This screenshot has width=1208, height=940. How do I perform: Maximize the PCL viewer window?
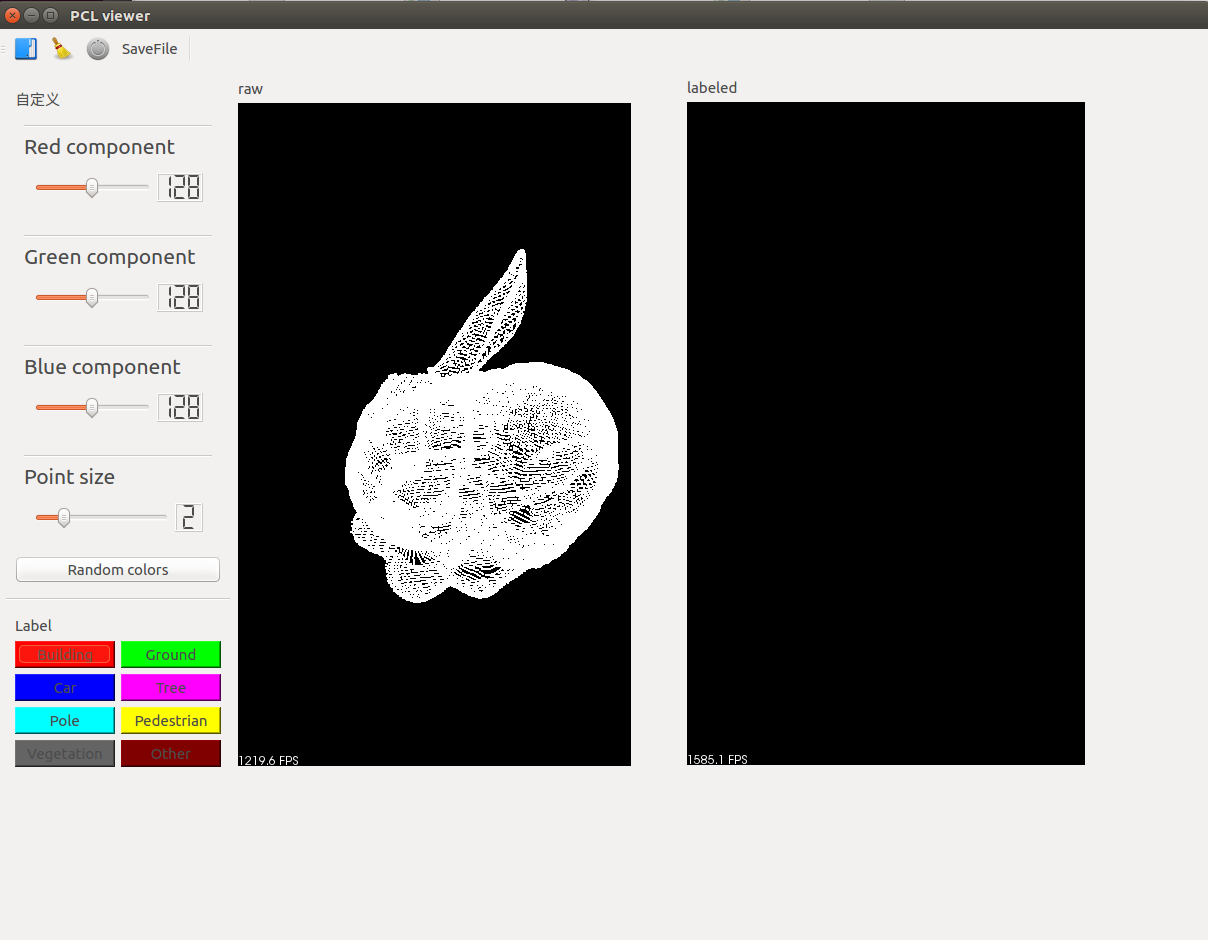click(49, 15)
